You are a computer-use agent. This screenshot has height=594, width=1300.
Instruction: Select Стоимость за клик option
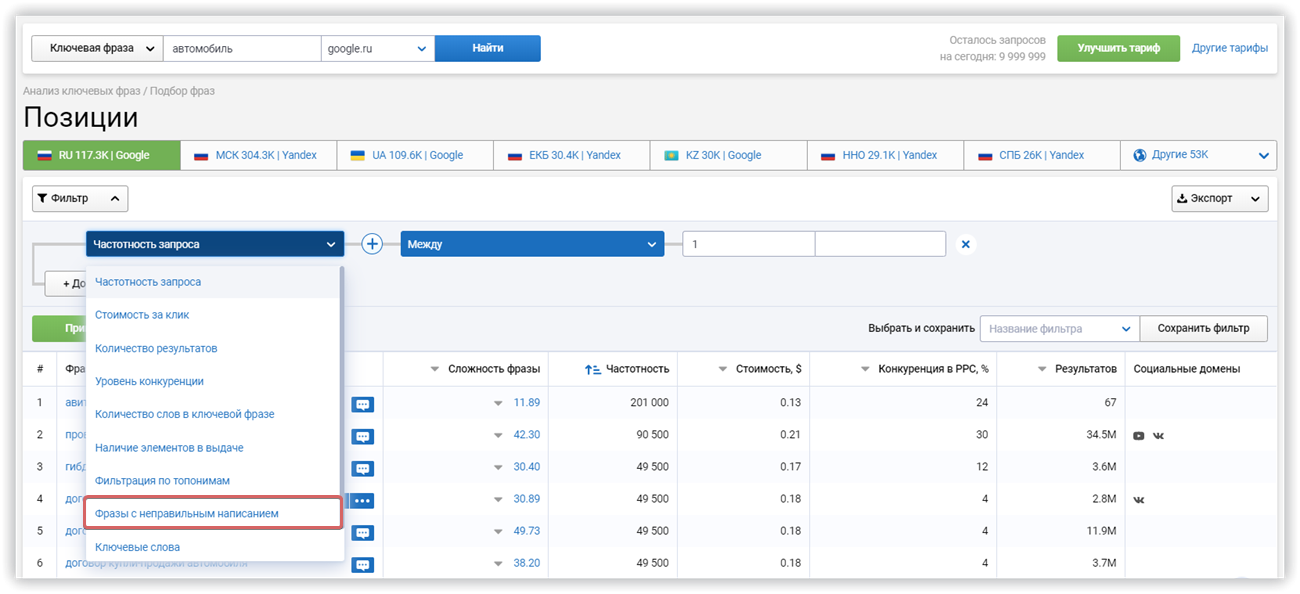[212, 315]
